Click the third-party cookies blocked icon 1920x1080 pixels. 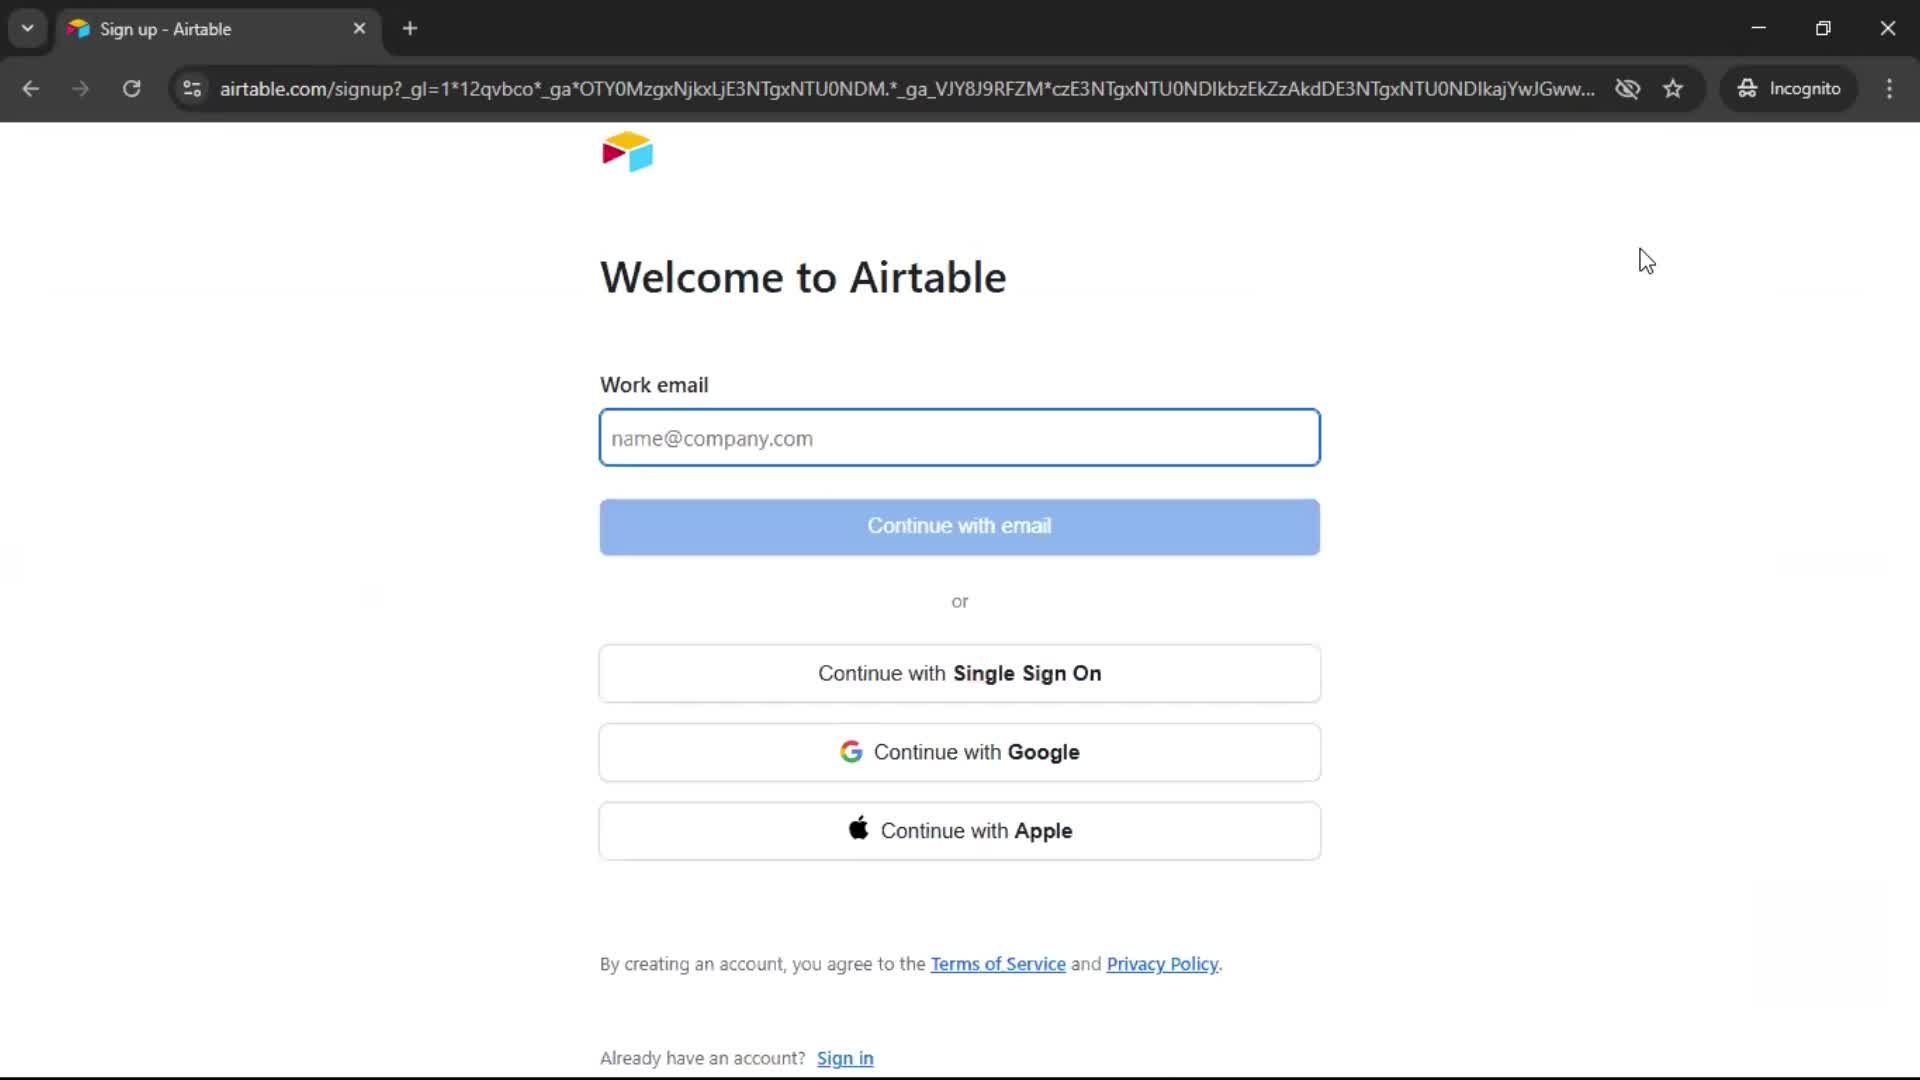point(1628,88)
